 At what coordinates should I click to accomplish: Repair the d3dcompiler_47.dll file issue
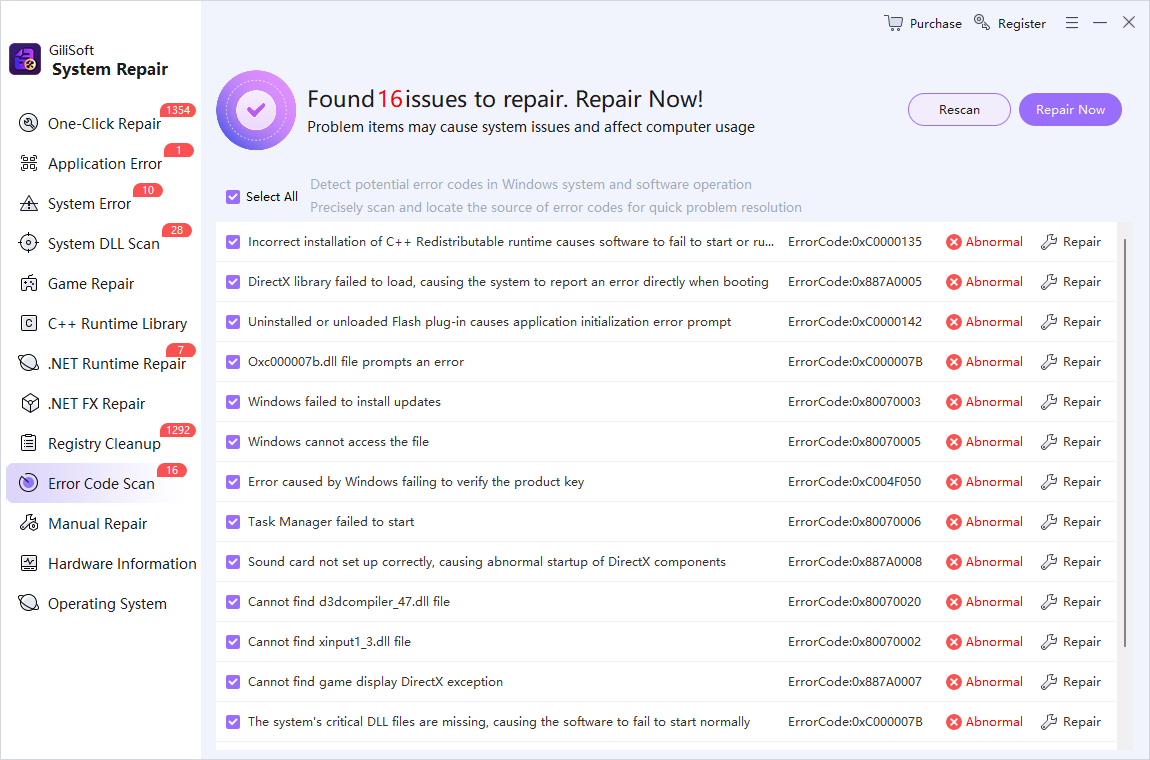pyautogui.click(x=1071, y=602)
